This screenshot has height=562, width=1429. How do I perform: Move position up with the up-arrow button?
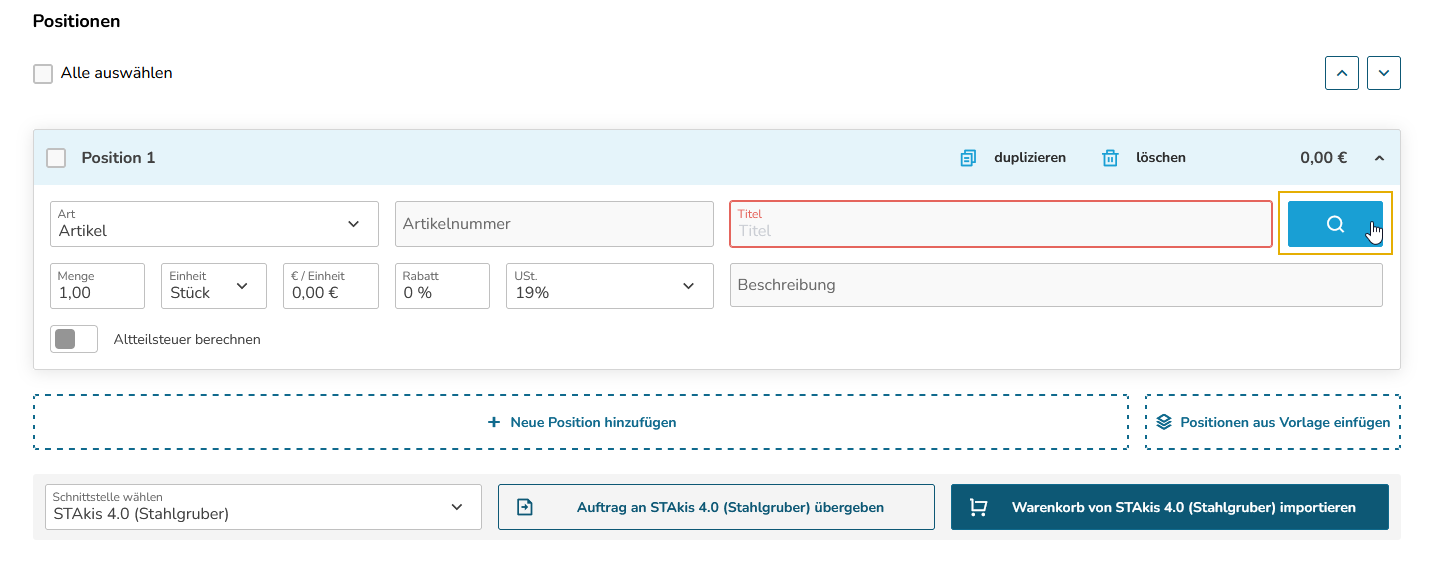(x=1342, y=73)
